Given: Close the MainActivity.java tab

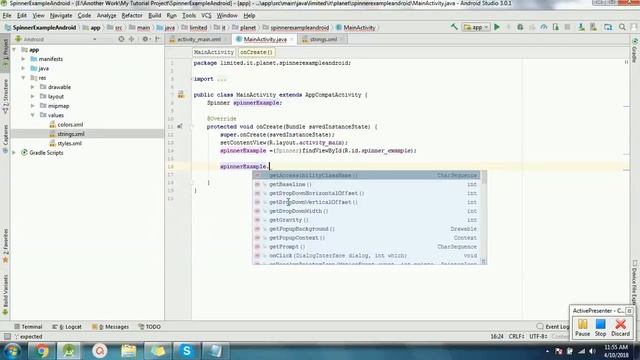Looking at the screenshot, I should coord(291,40).
